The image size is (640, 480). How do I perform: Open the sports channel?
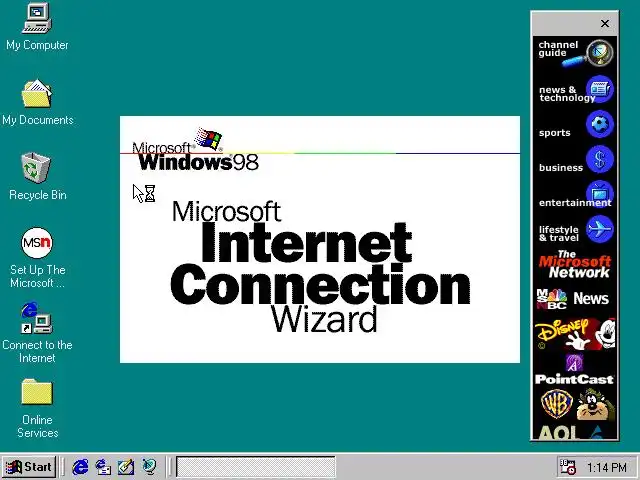tap(575, 126)
